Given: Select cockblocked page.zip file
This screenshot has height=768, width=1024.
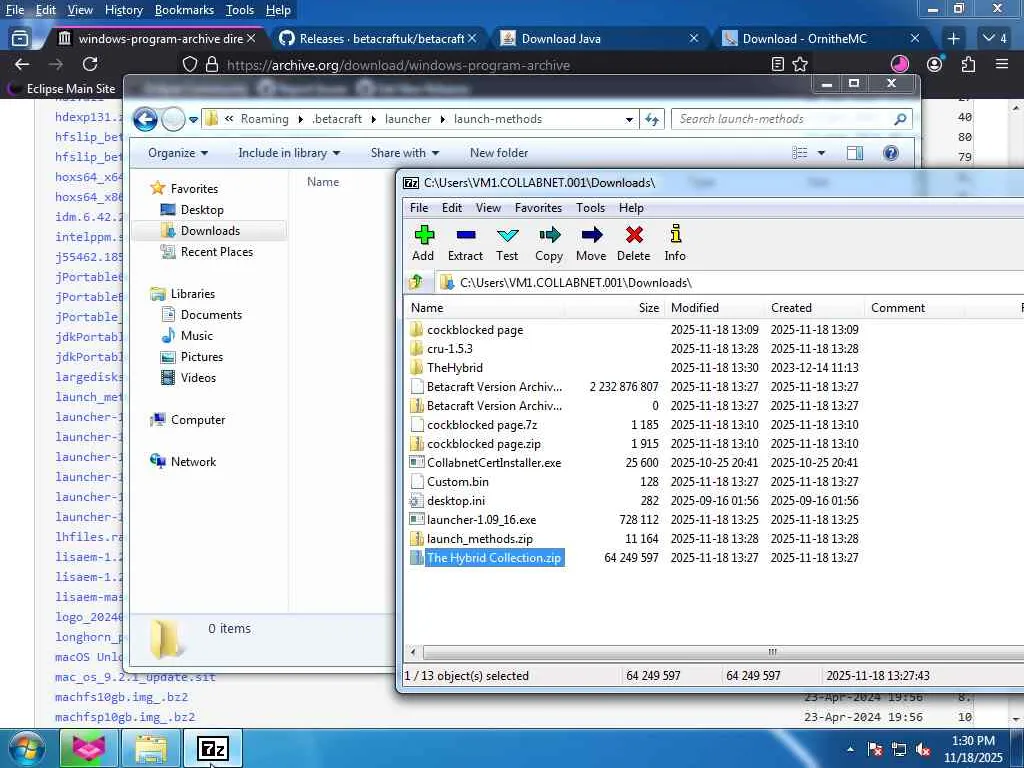Looking at the screenshot, I should 484,443.
